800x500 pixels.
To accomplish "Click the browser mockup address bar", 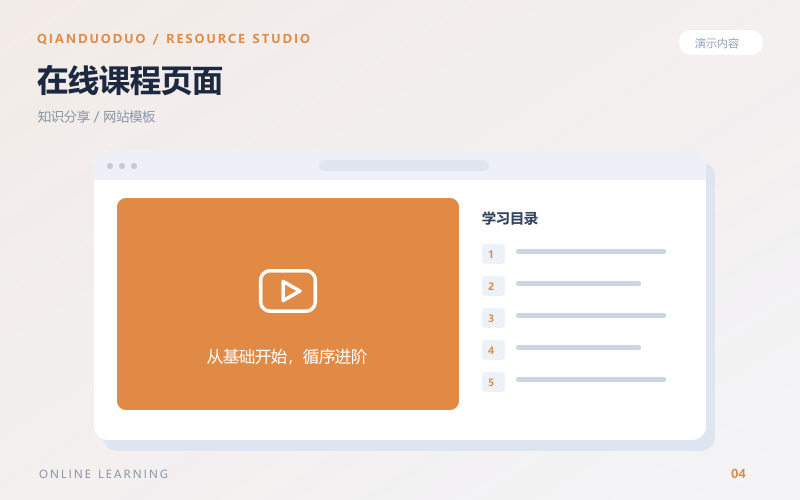I will (x=404, y=165).
